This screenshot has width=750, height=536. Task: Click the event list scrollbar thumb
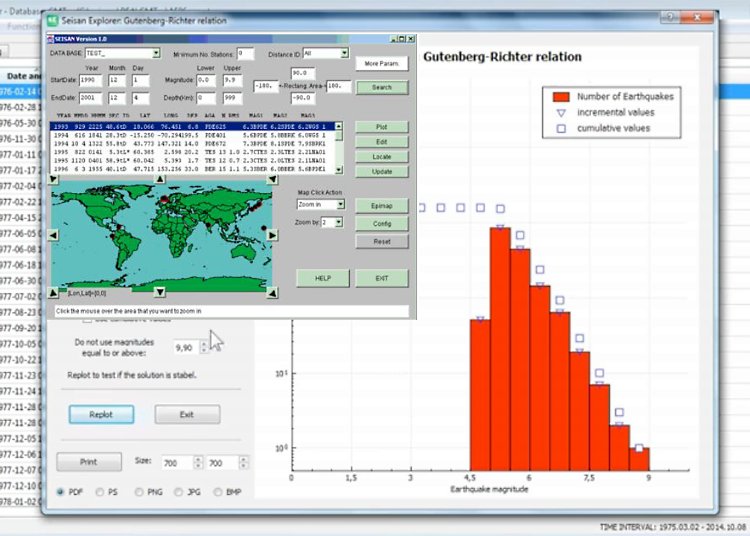[x=339, y=136]
